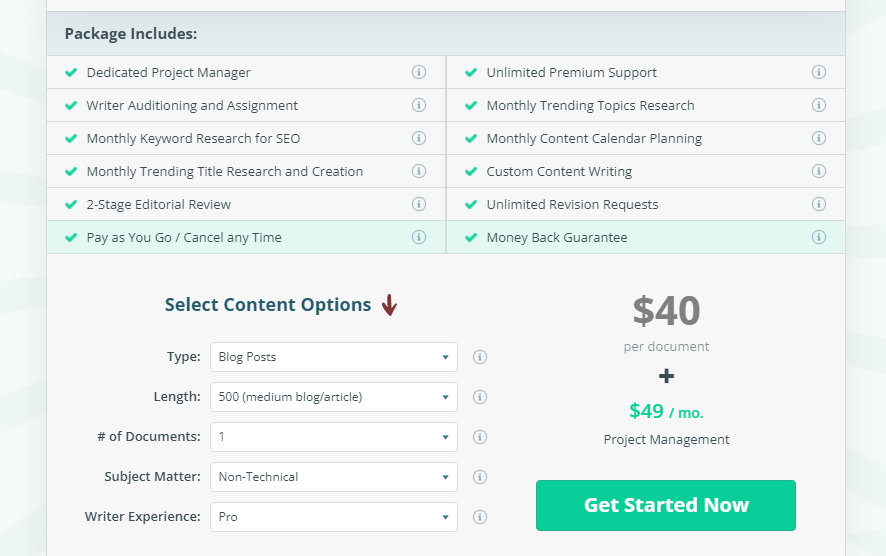Click the Select Content Options heading
The height and width of the screenshot is (556, 886).
(268, 305)
